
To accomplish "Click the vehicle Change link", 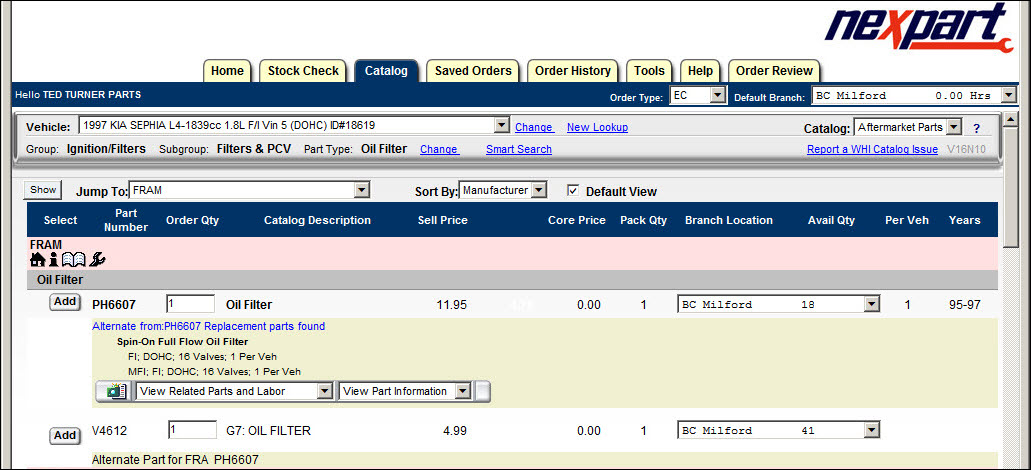I will click(x=535, y=128).
